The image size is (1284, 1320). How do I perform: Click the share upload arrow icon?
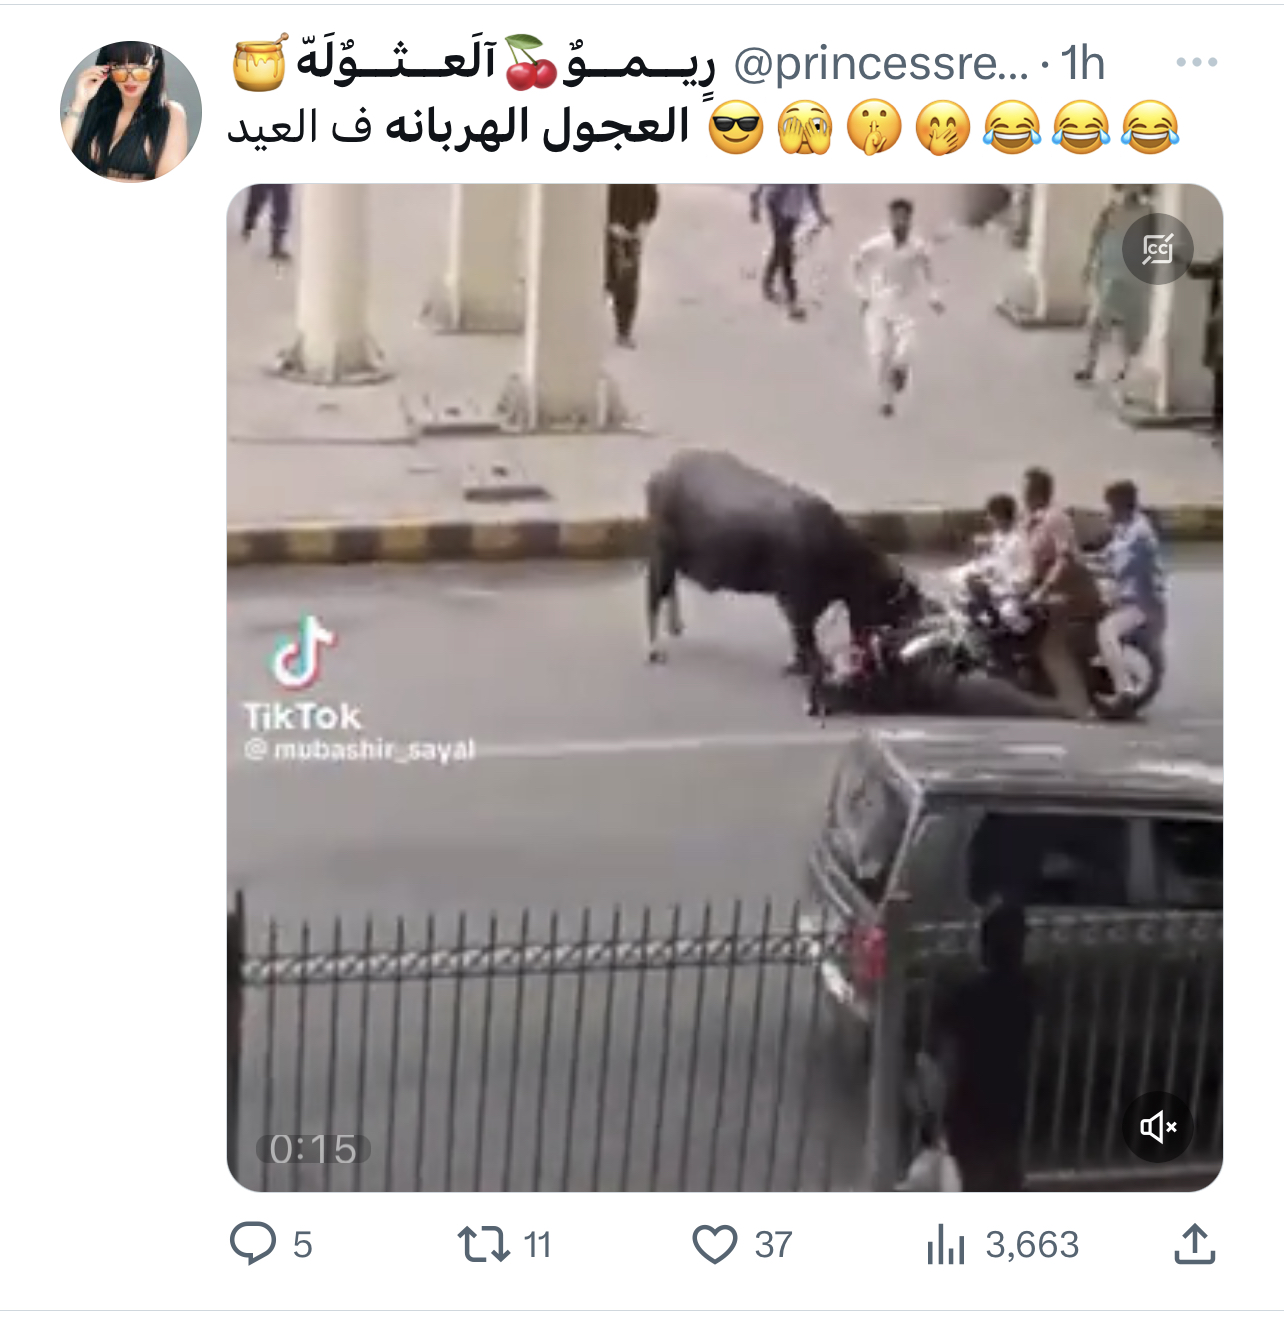1194,1244
